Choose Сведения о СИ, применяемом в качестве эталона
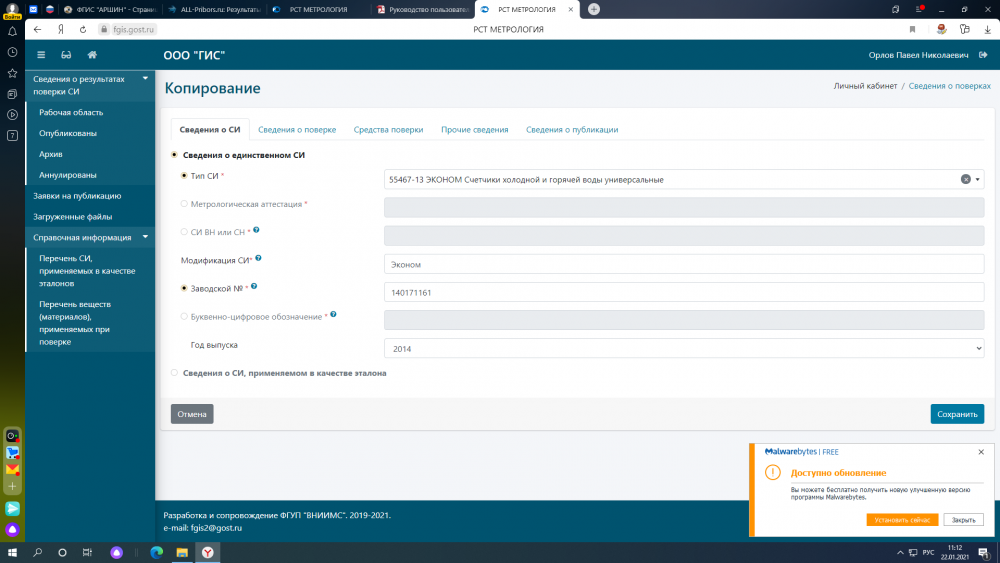Image resolution: width=1000 pixels, height=563 pixels. [x=175, y=373]
